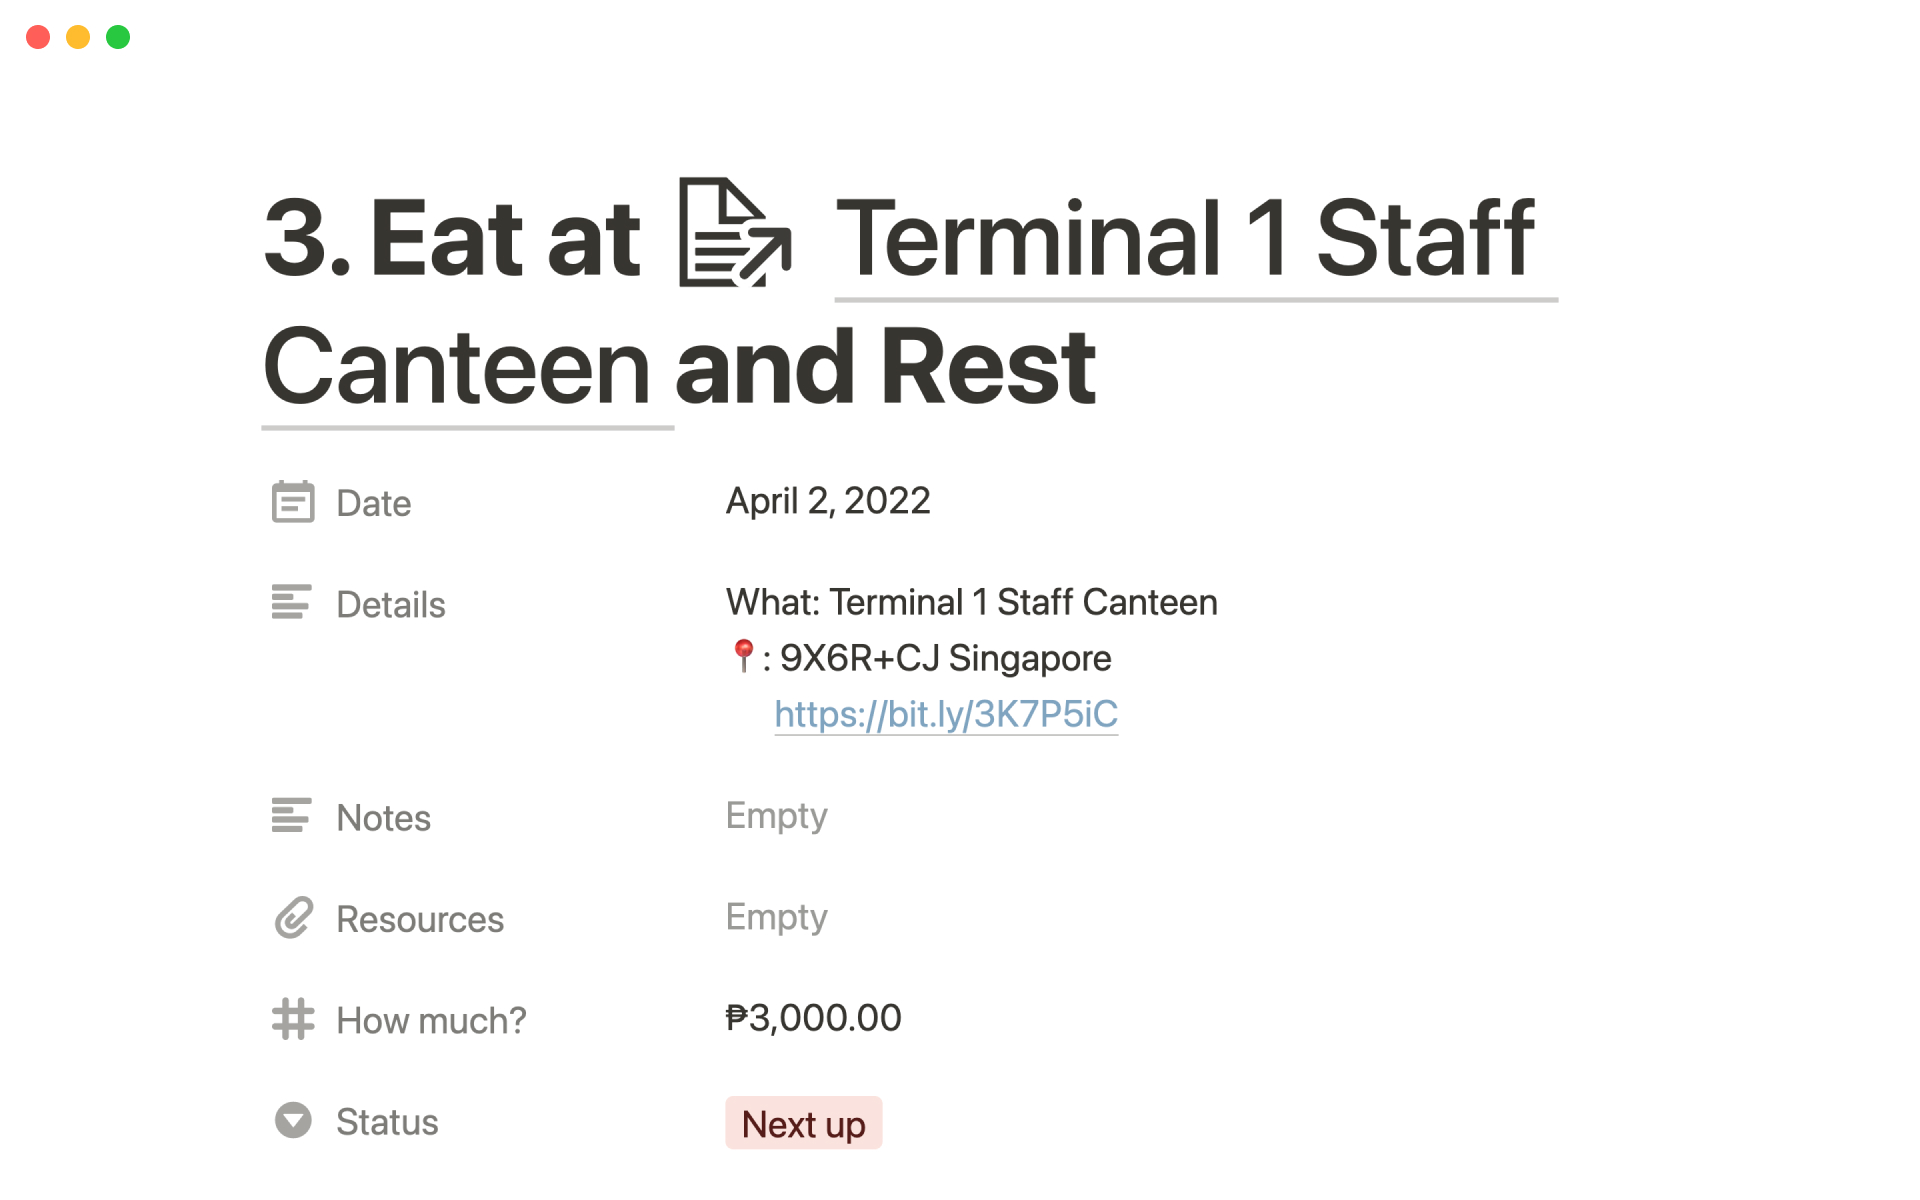Click the How much number hash icon

tap(293, 1019)
